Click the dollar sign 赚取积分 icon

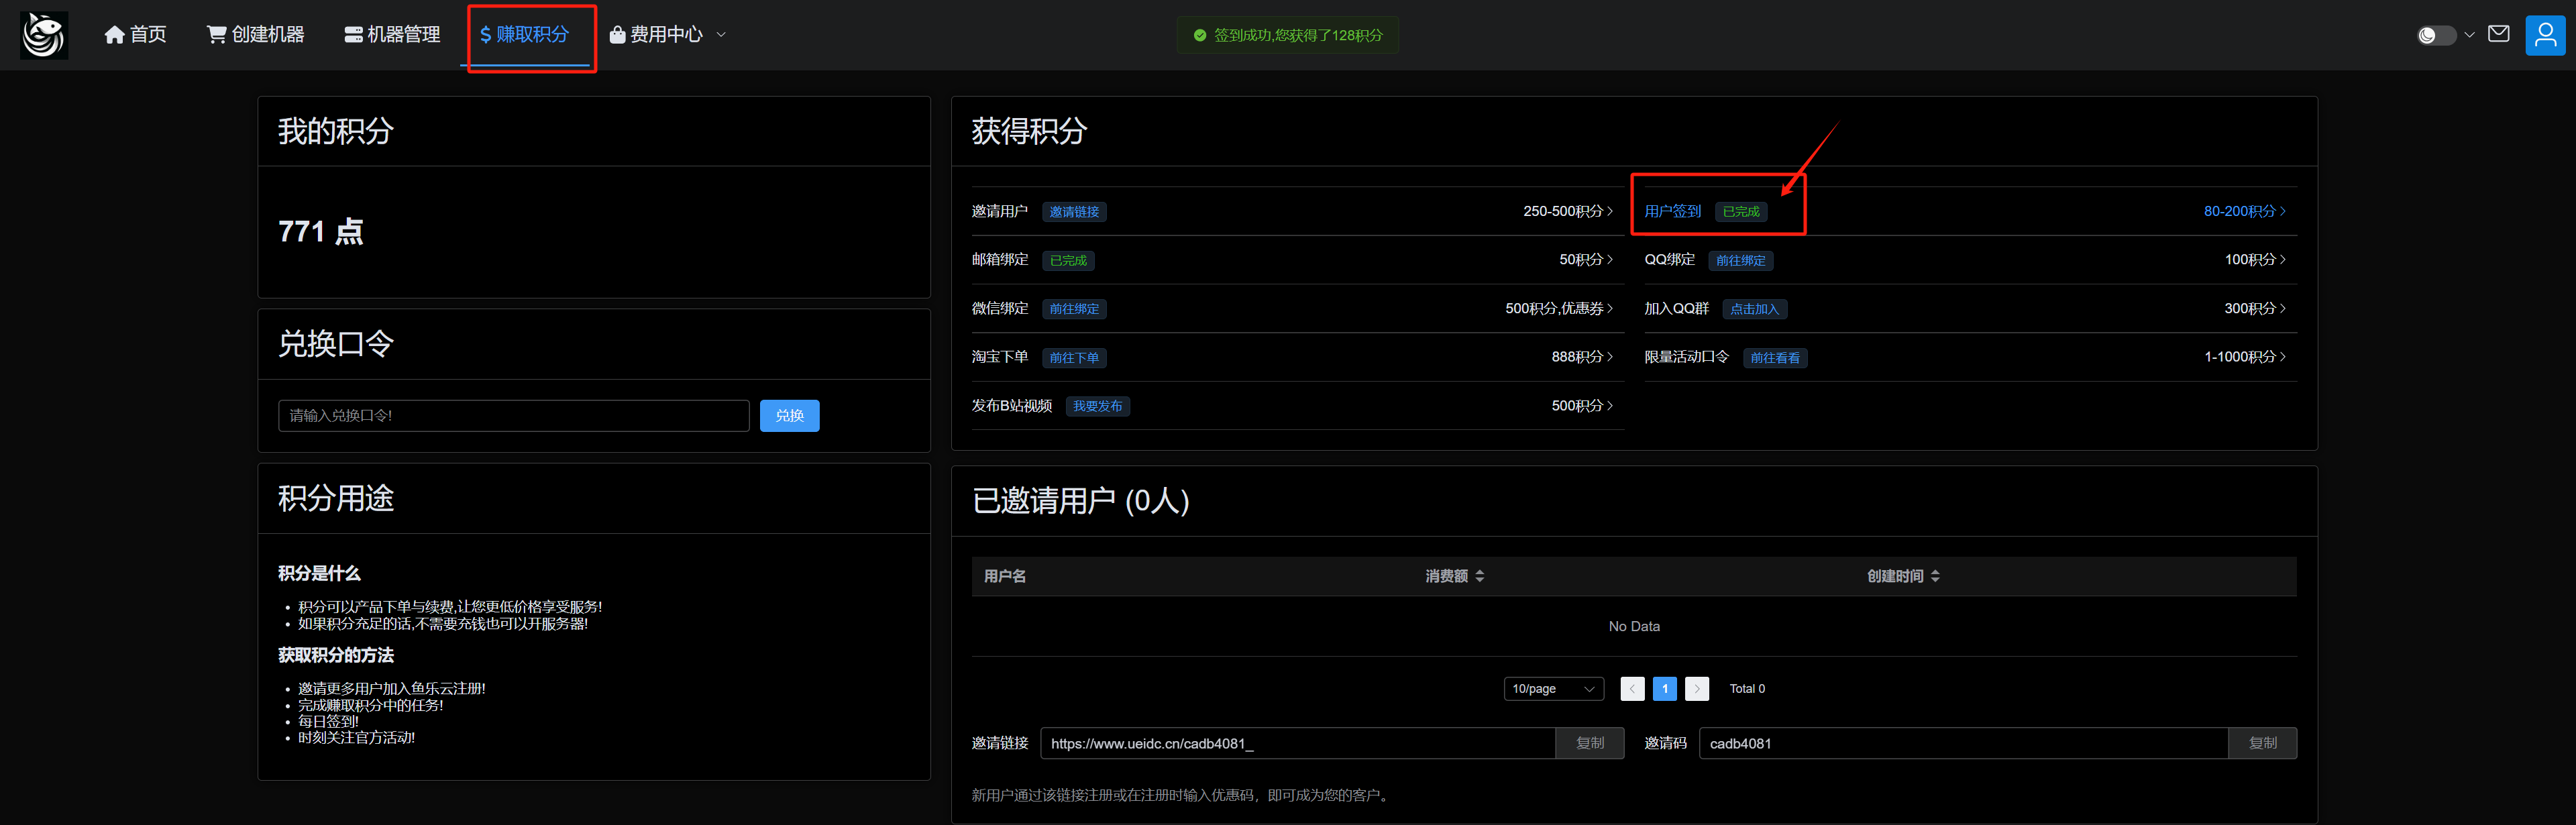pos(486,35)
